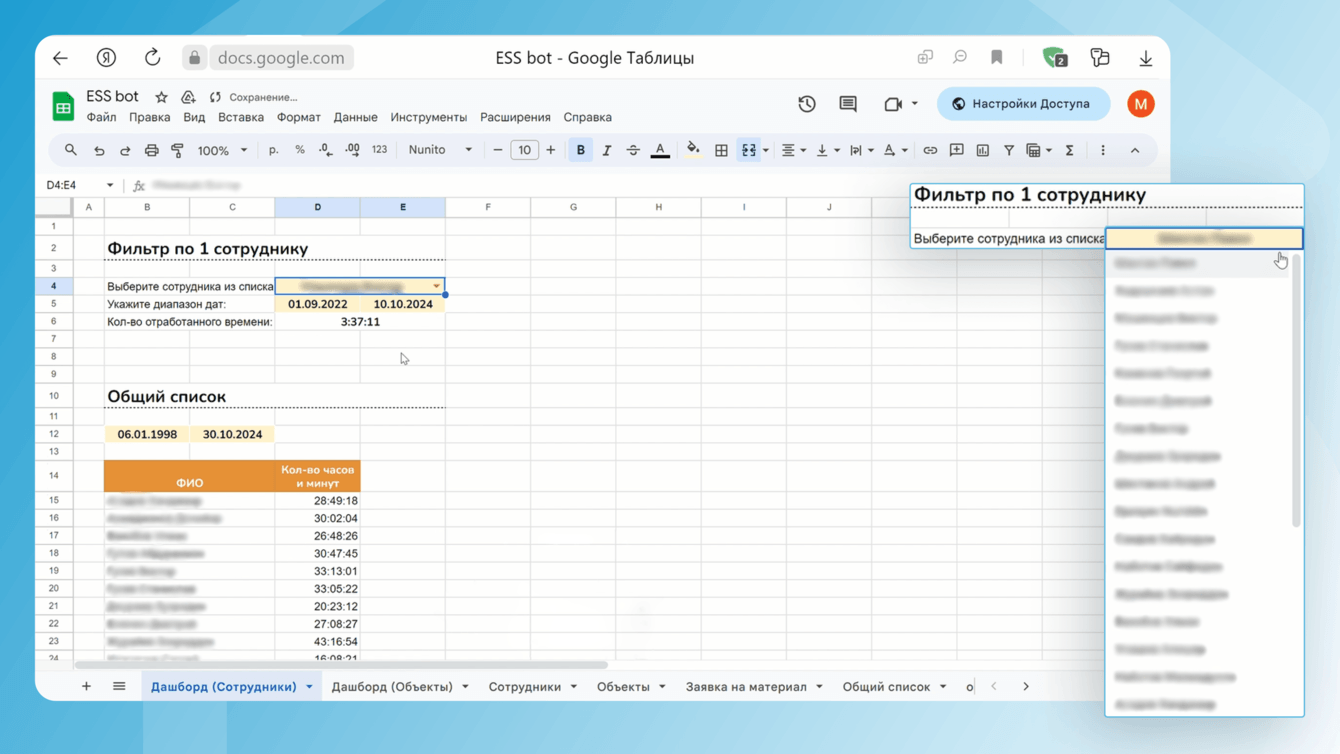
Task: Open the comments panel icon
Action: coord(848,104)
